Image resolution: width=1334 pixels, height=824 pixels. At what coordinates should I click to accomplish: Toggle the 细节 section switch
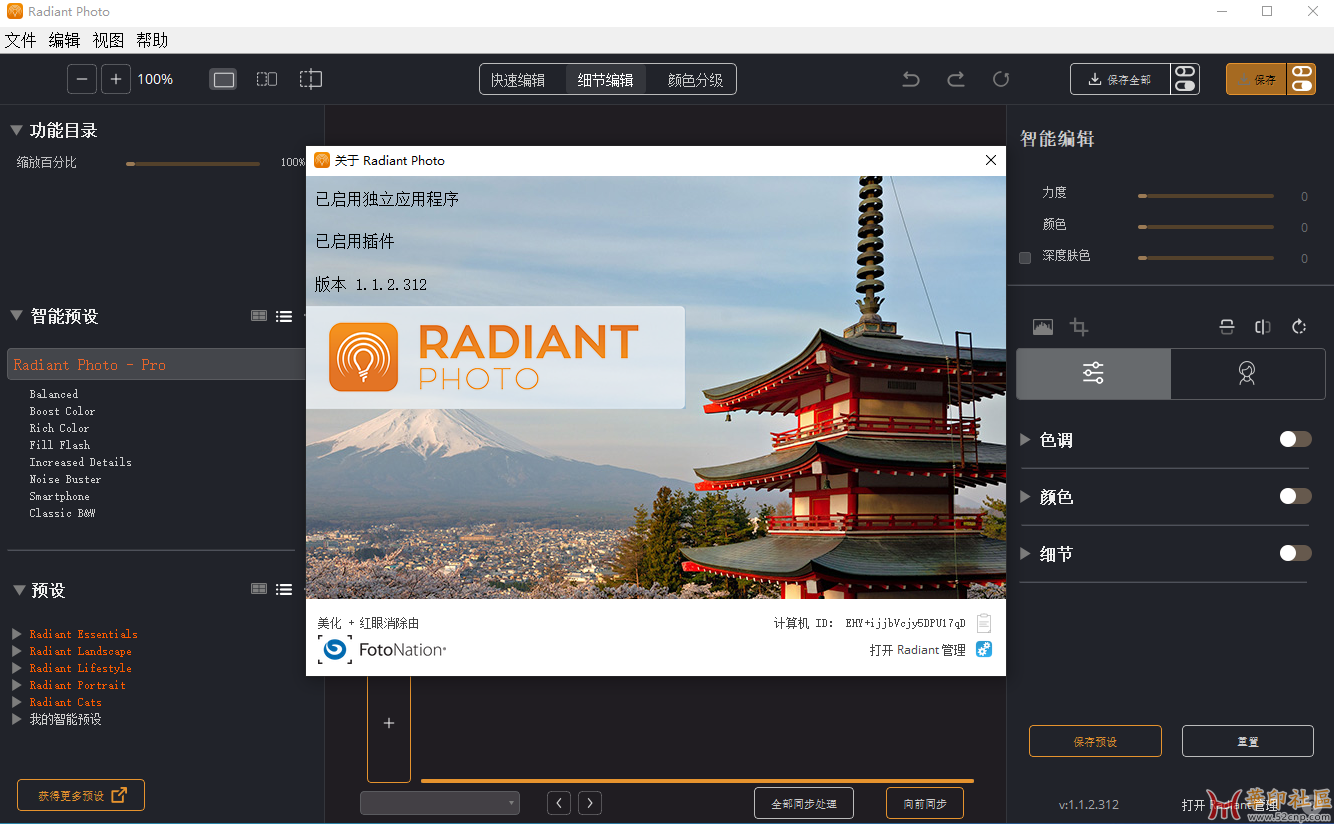tap(1295, 553)
